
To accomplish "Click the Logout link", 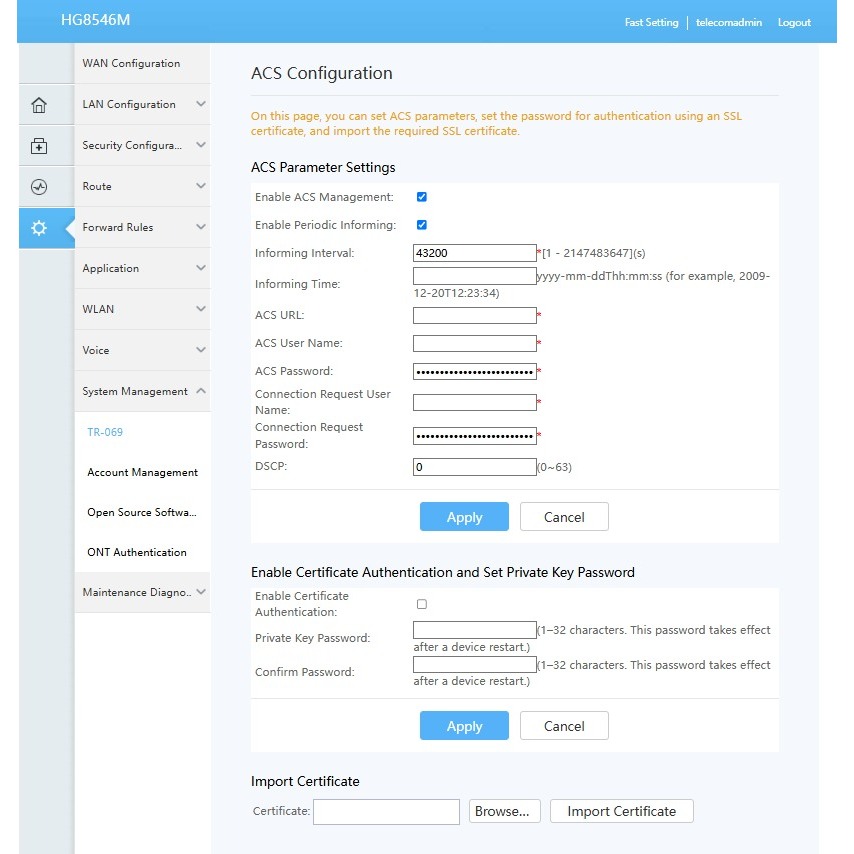I will point(794,22).
